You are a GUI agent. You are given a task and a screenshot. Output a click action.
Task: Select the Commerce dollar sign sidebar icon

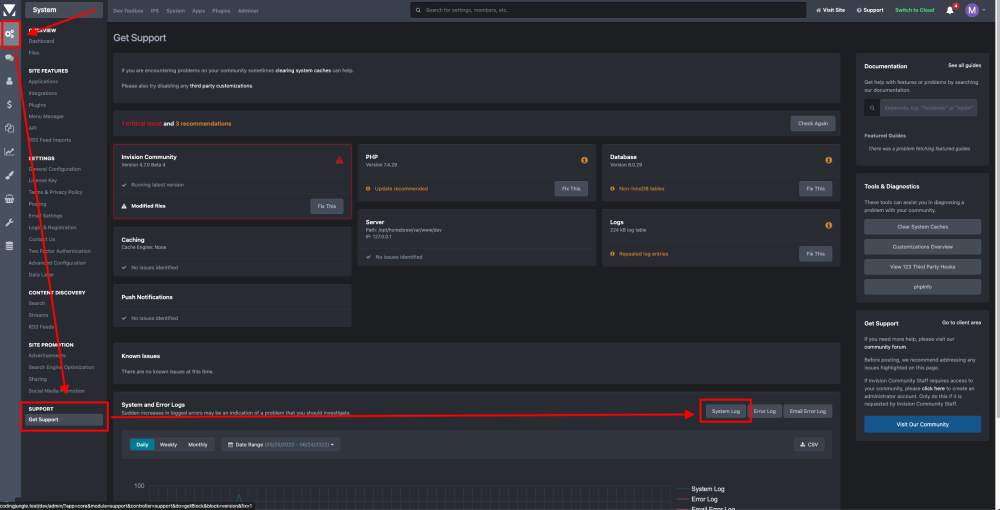point(9,104)
